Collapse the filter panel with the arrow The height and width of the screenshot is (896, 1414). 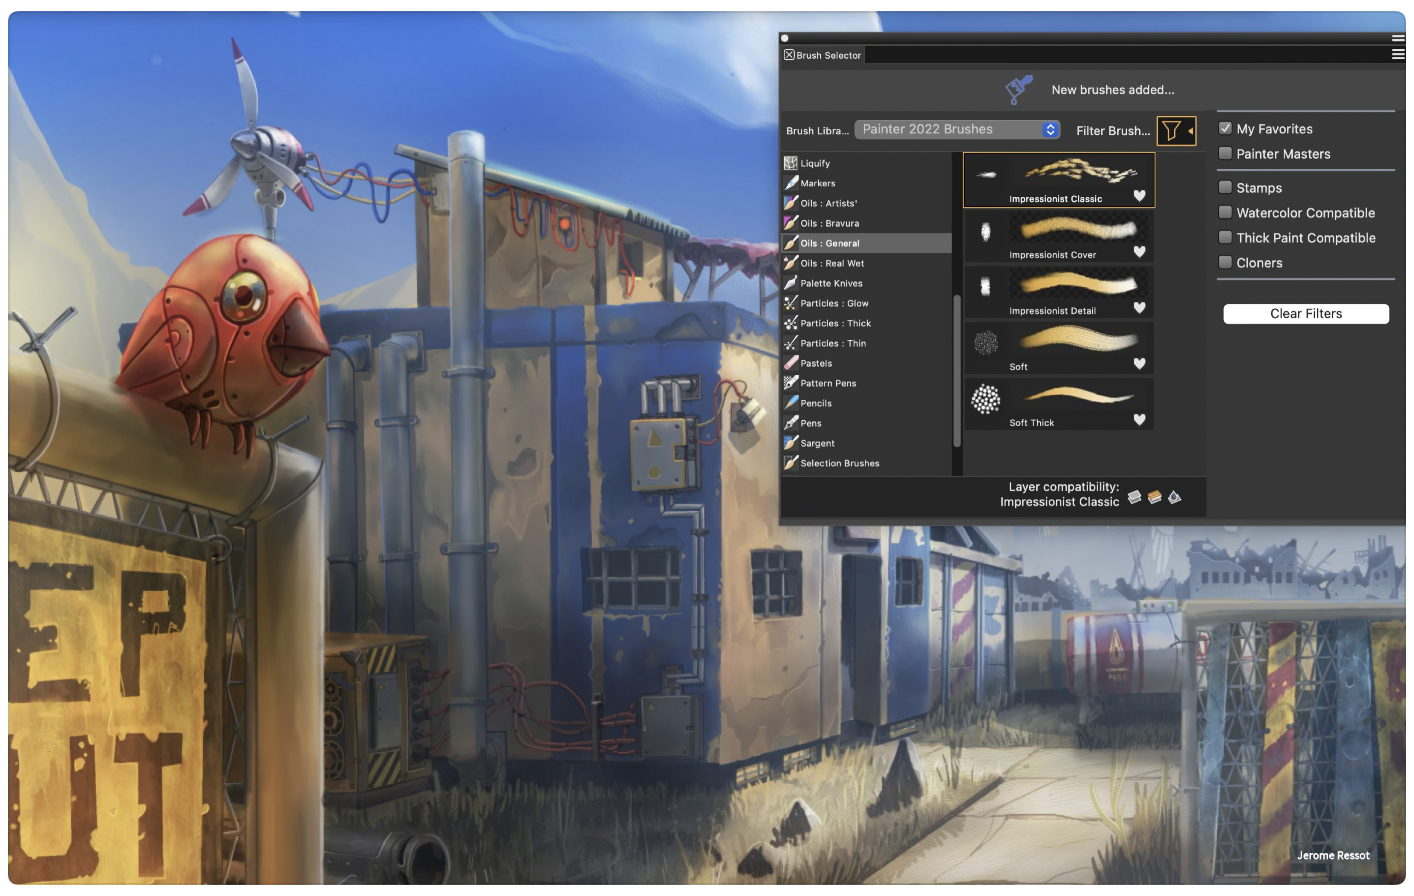[1190, 131]
